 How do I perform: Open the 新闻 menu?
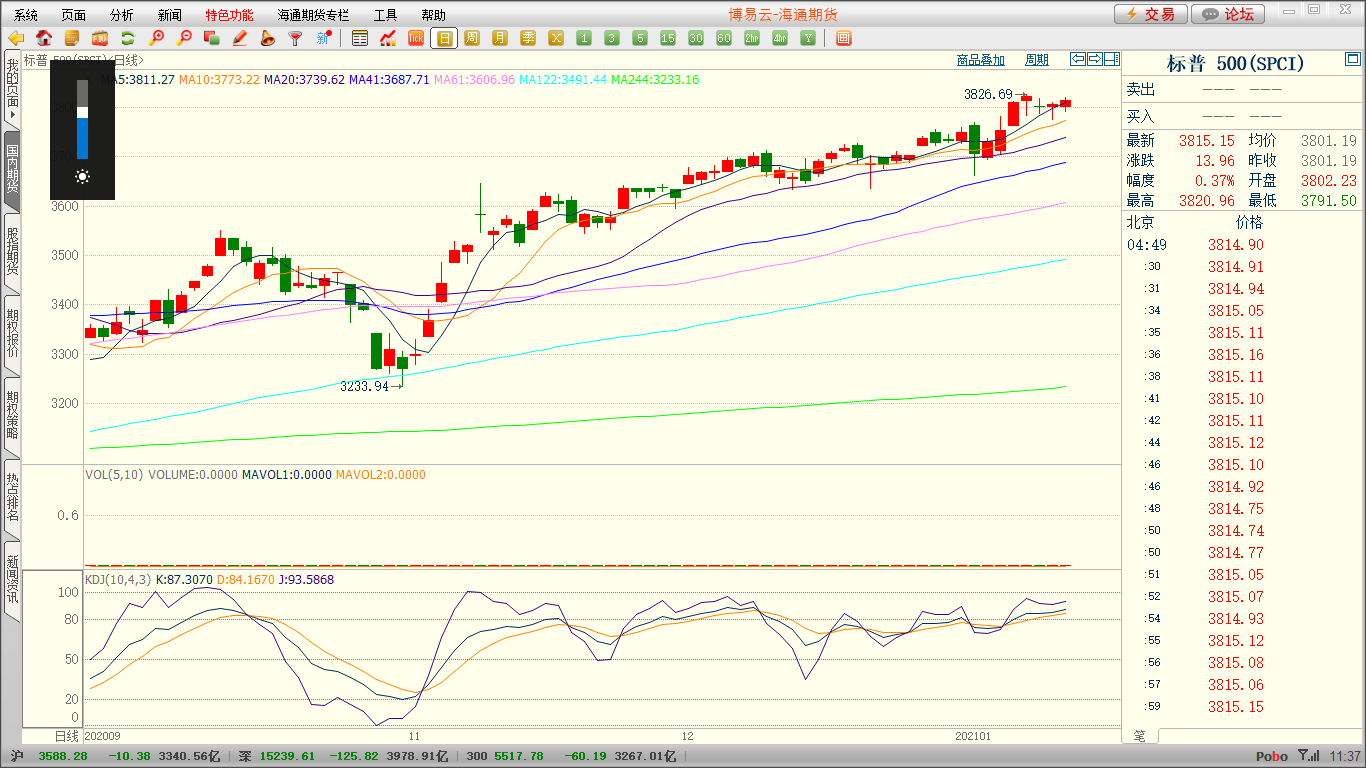pos(170,15)
